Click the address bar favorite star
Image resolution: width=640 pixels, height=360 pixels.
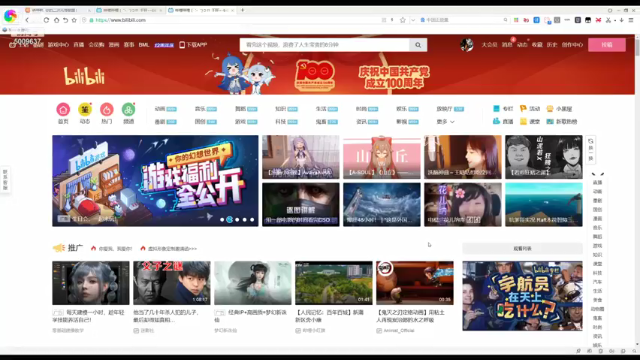coord(402,20)
